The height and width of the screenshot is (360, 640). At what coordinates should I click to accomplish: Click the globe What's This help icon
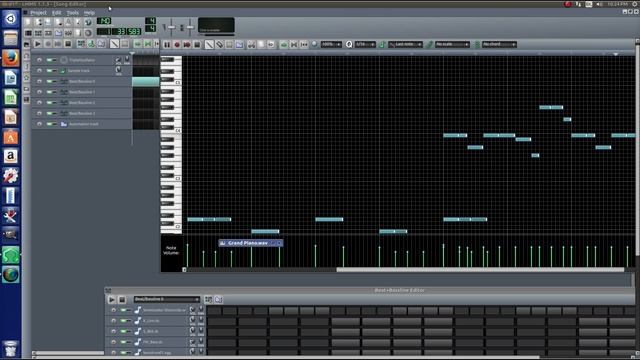(88, 22)
